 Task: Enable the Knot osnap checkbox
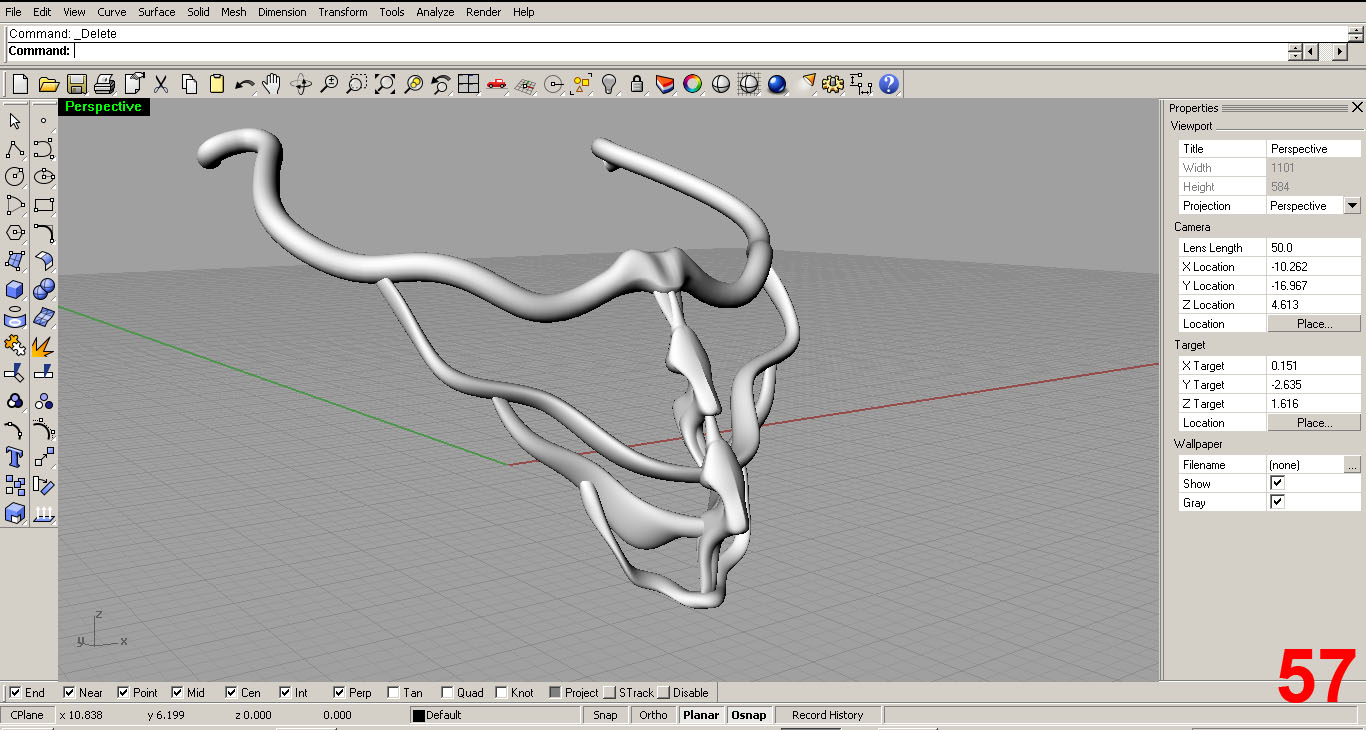pos(501,692)
